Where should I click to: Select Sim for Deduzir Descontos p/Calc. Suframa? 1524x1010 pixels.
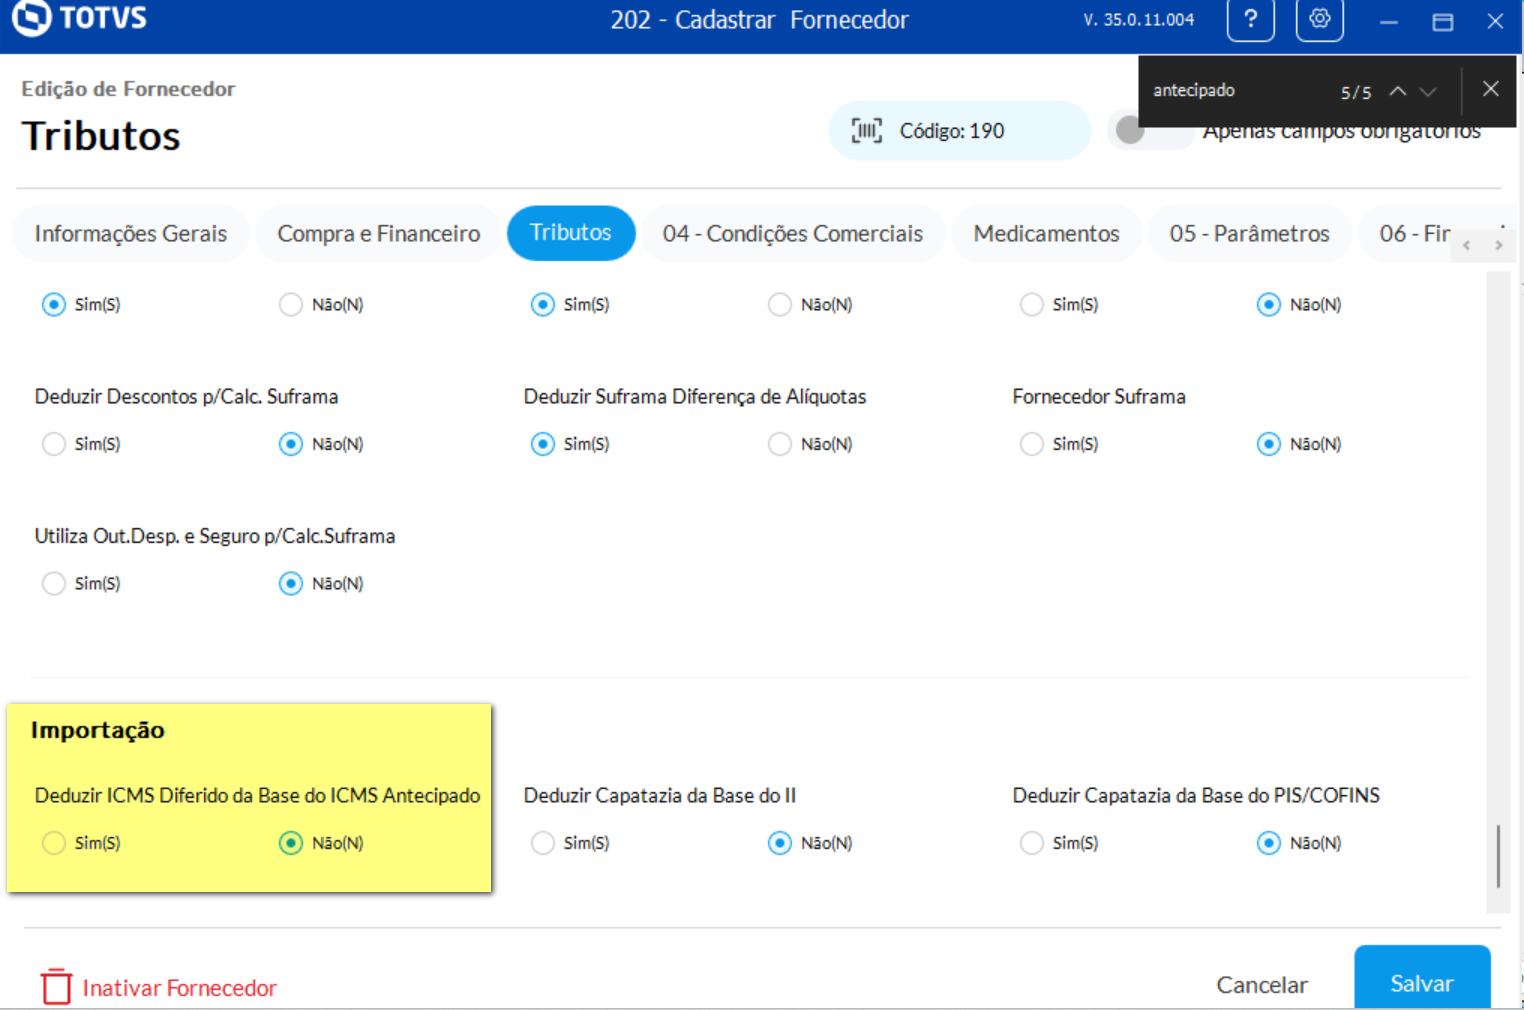(54, 444)
